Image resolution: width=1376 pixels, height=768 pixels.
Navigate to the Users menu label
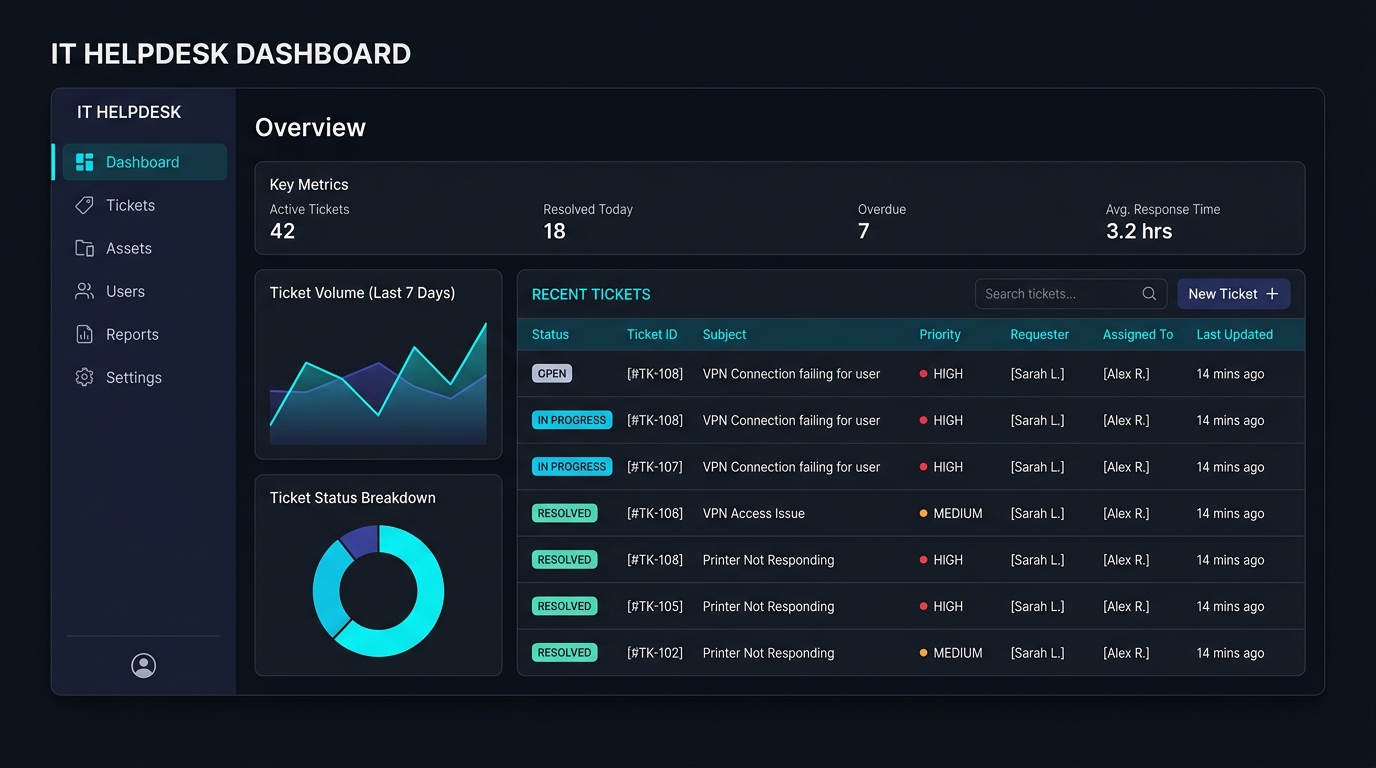click(x=126, y=291)
